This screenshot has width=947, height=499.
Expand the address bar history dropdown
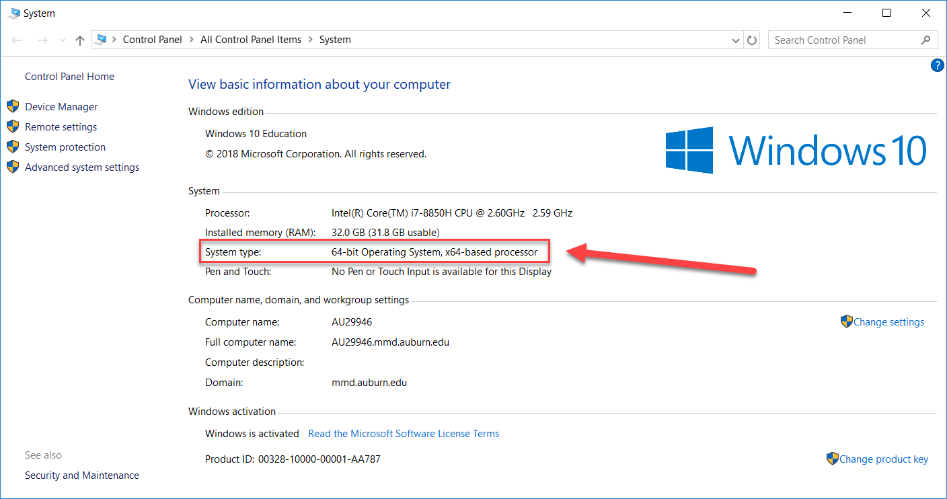(x=735, y=40)
